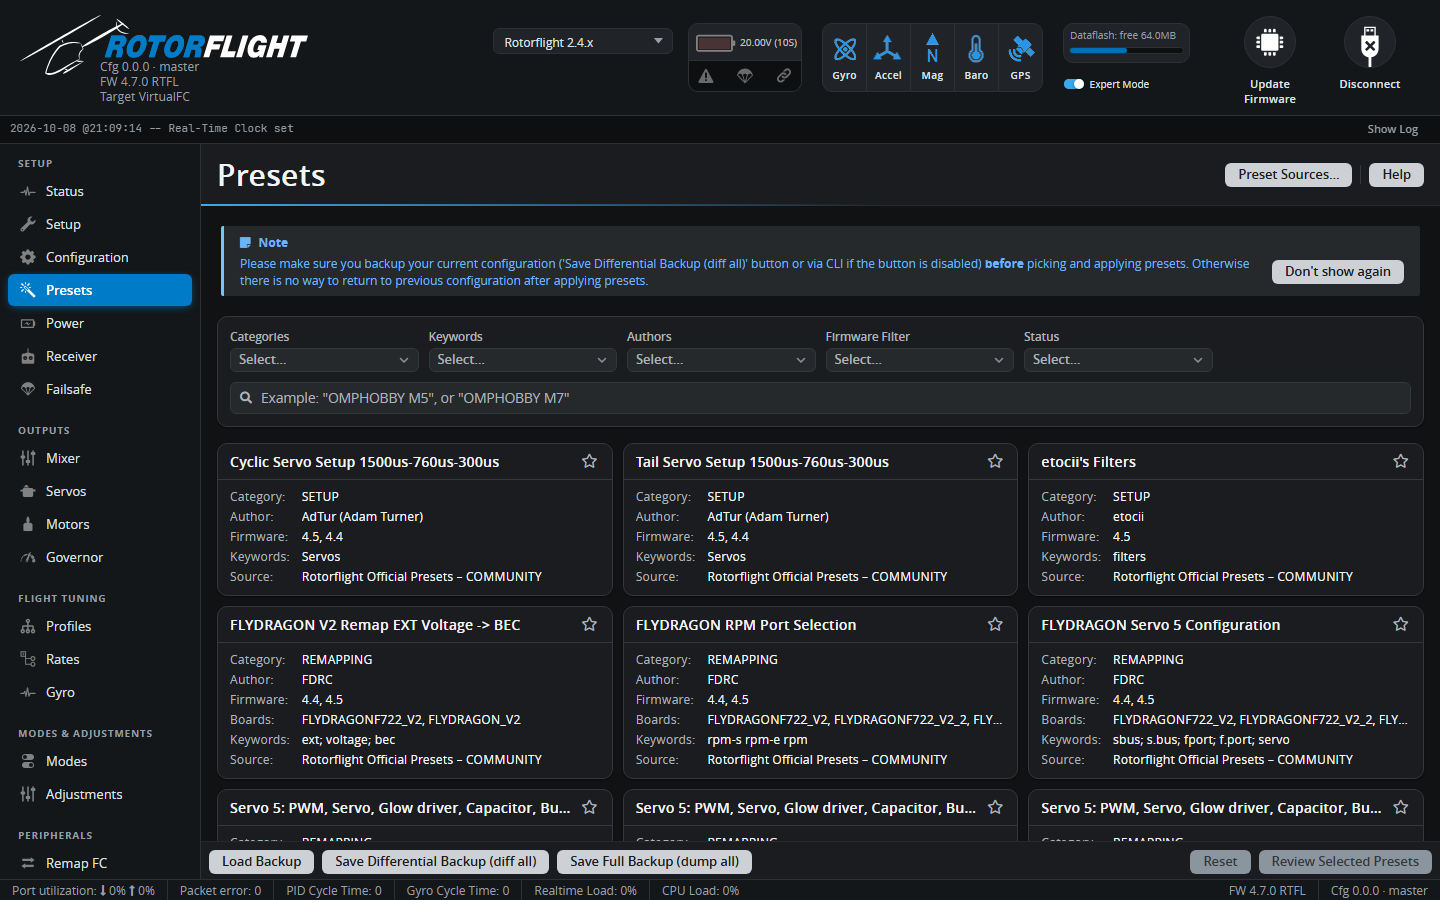Image resolution: width=1440 pixels, height=900 pixels.
Task: Go to the Status tab in sidebar
Action: (x=100, y=191)
